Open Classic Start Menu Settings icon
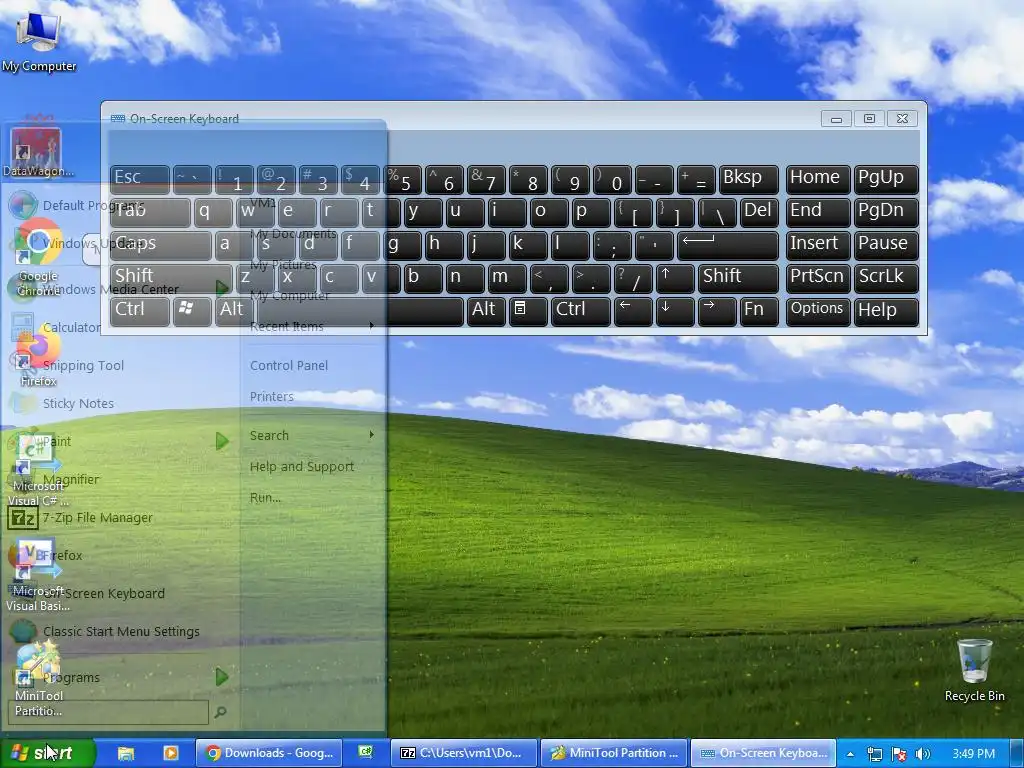Image resolution: width=1024 pixels, height=768 pixels. point(23,632)
